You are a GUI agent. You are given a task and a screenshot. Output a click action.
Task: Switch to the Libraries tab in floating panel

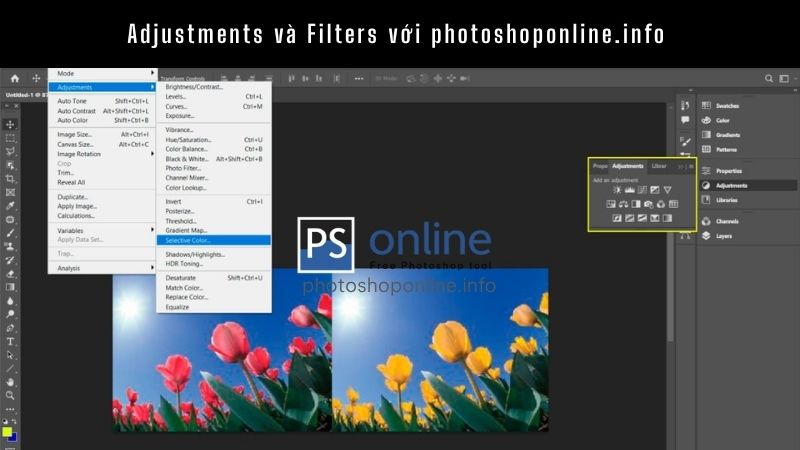659,166
